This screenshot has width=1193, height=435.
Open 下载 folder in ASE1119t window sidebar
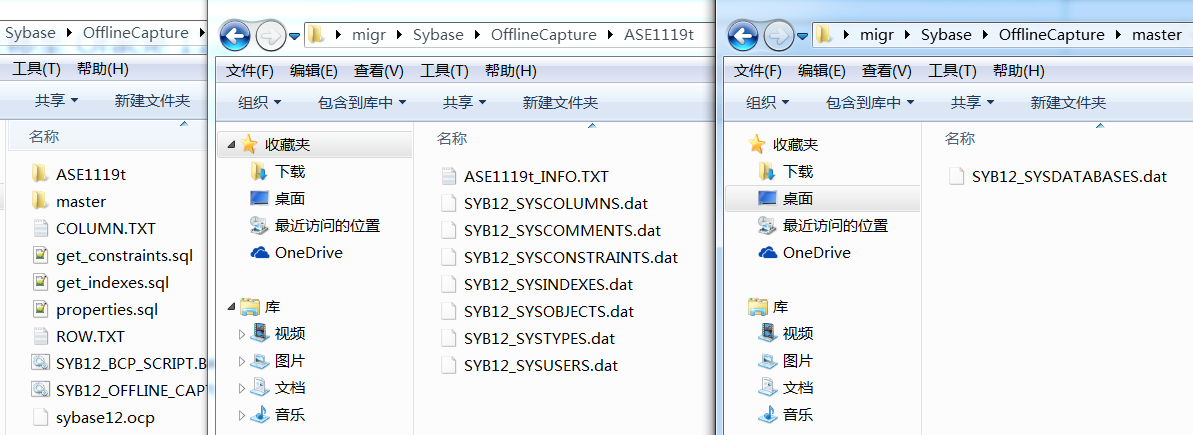[x=277, y=172]
